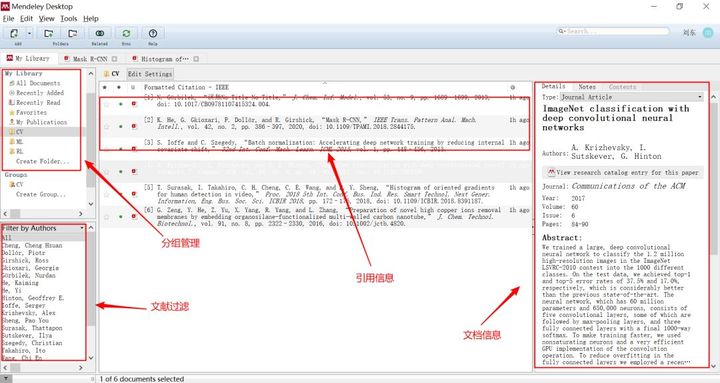The height and width of the screenshot is (383, 720).
Task: Click the Edit Settings button
Action: click(x=150, y=73)
